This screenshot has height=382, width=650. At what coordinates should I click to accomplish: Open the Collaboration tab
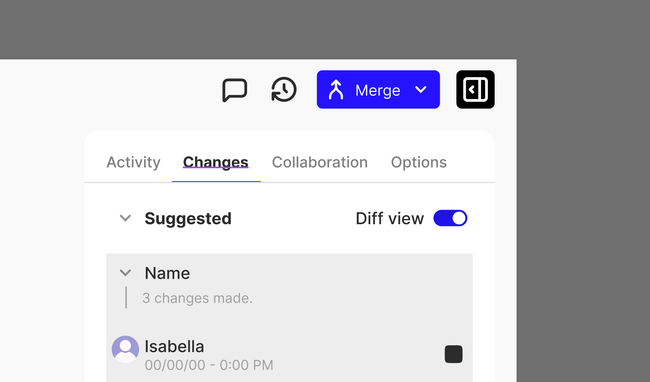pyautogui.click(x=320, y=162)
